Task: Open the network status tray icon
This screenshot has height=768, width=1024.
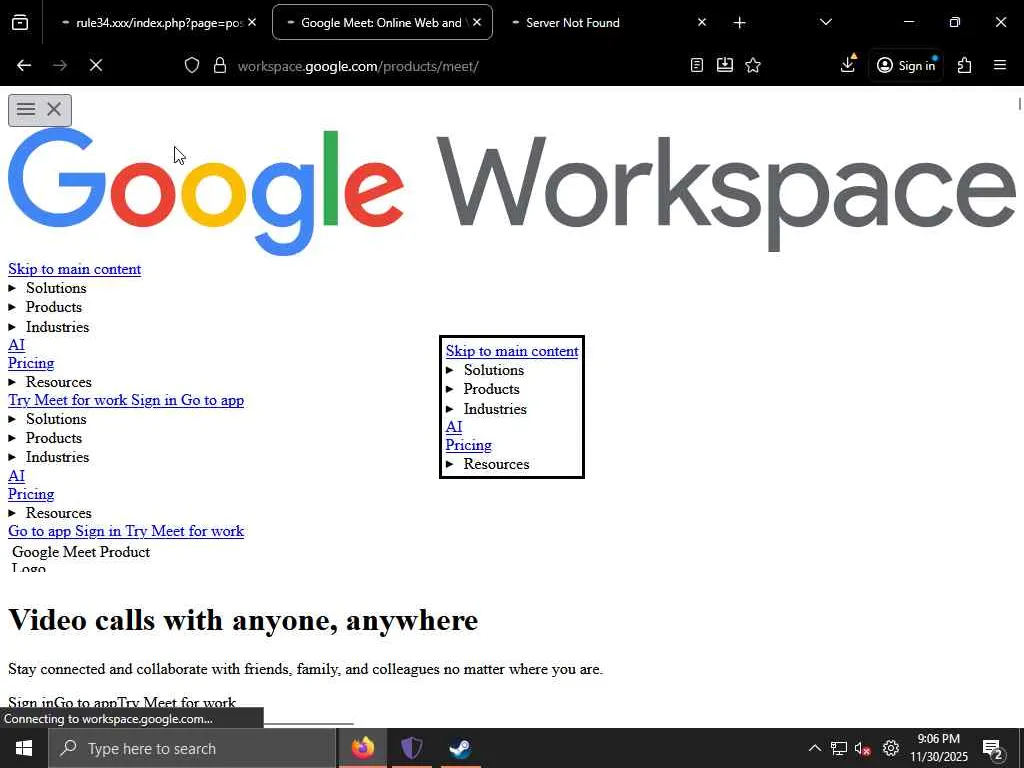Action: pyautogui.click(x=839, y=748)
